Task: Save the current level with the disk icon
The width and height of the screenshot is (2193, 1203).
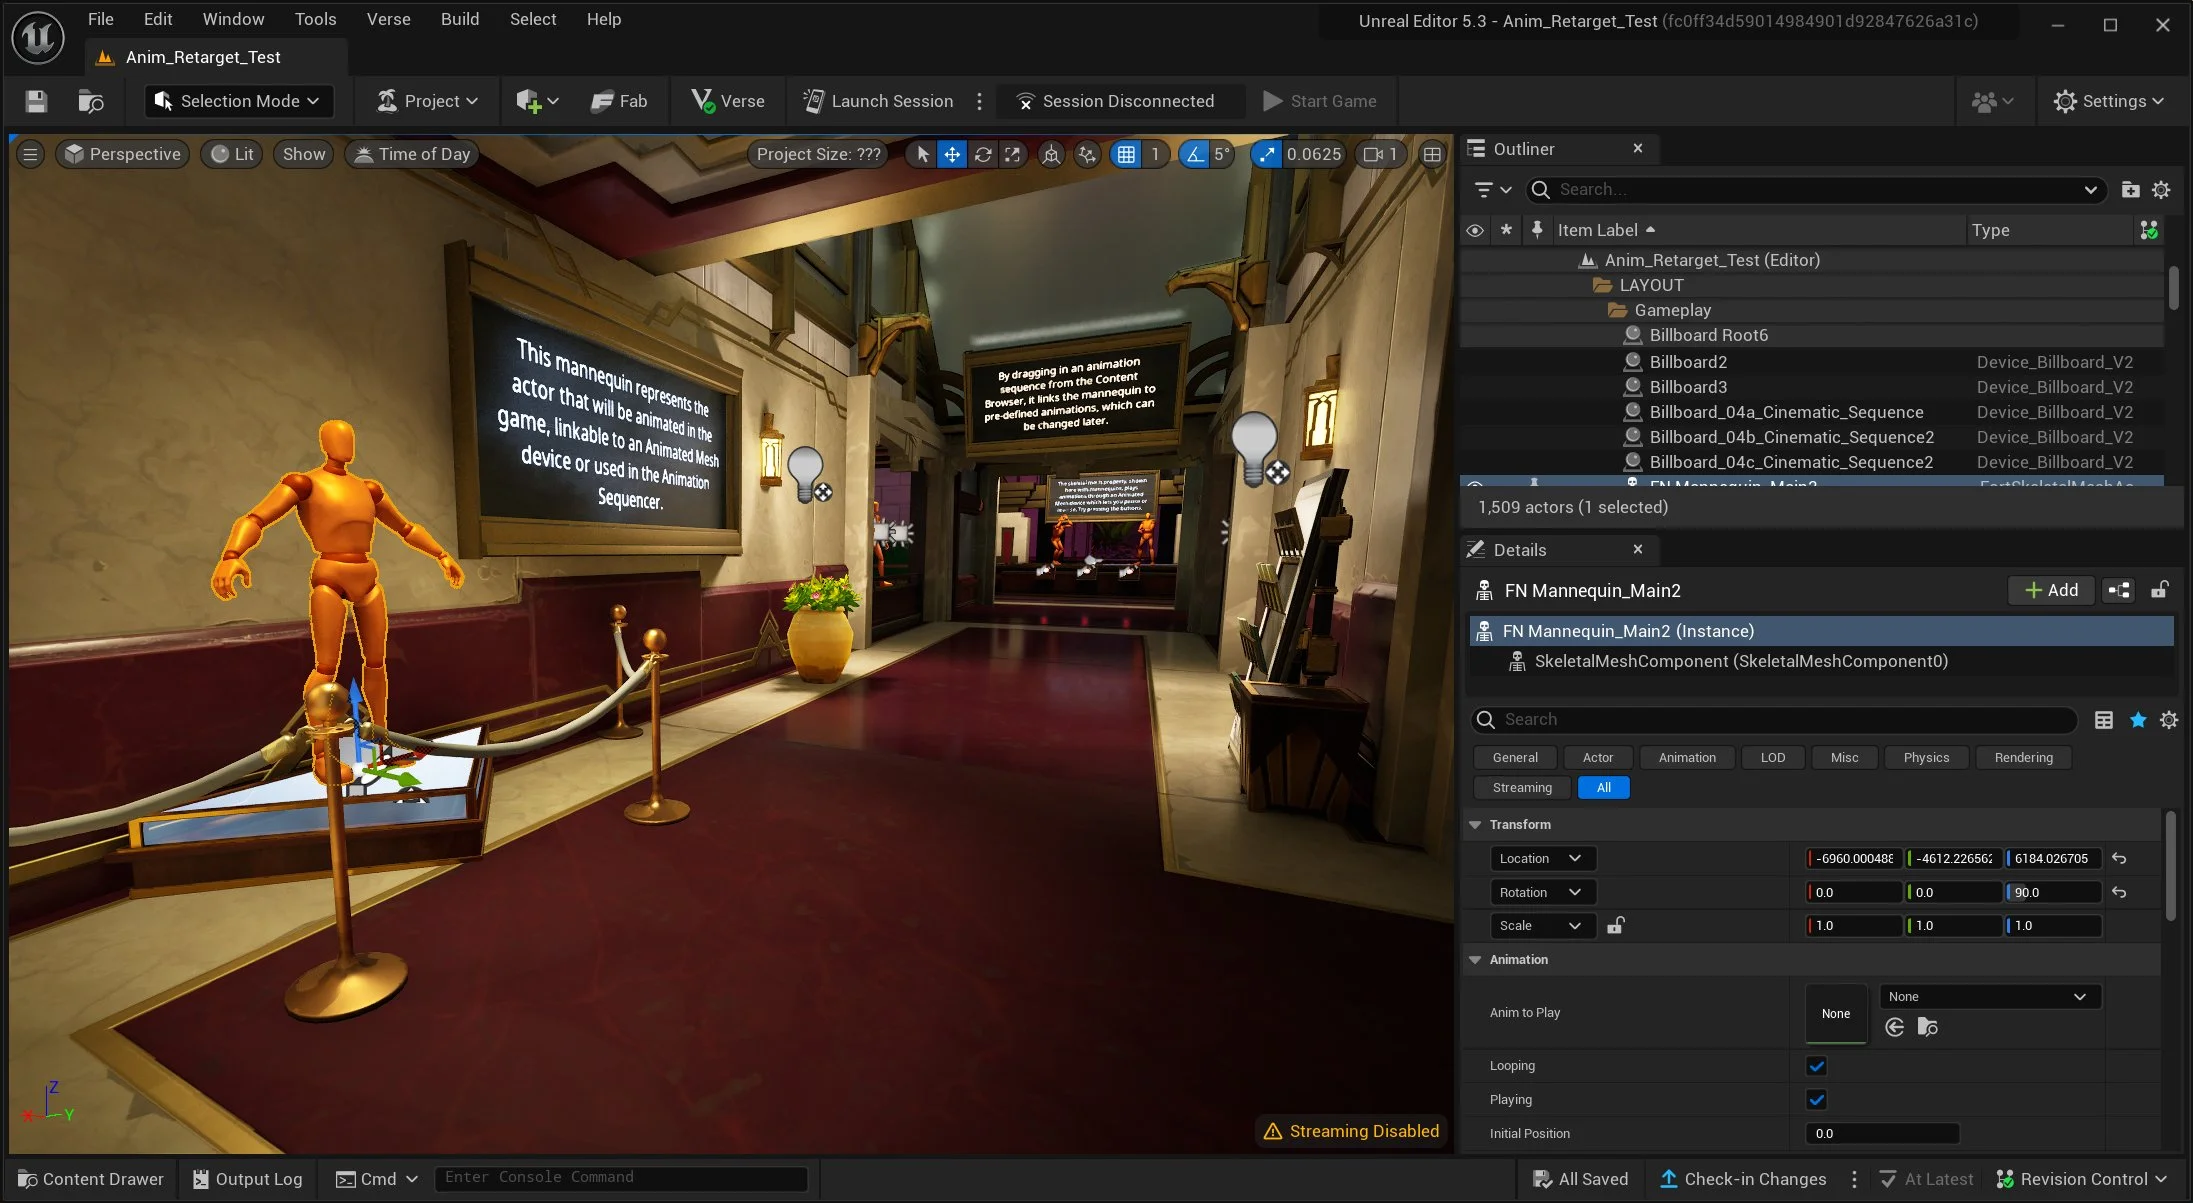Action: tap(36, 101)
